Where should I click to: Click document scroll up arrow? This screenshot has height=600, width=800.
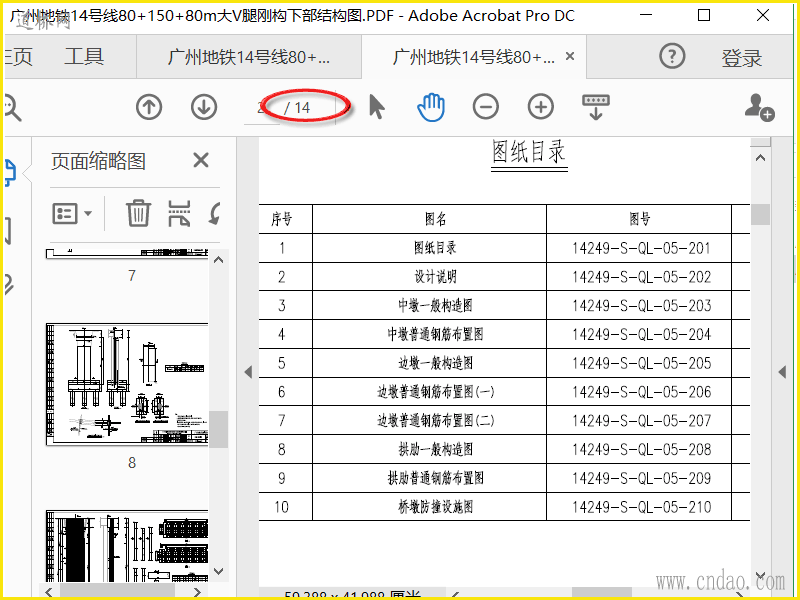coord(760,158)
